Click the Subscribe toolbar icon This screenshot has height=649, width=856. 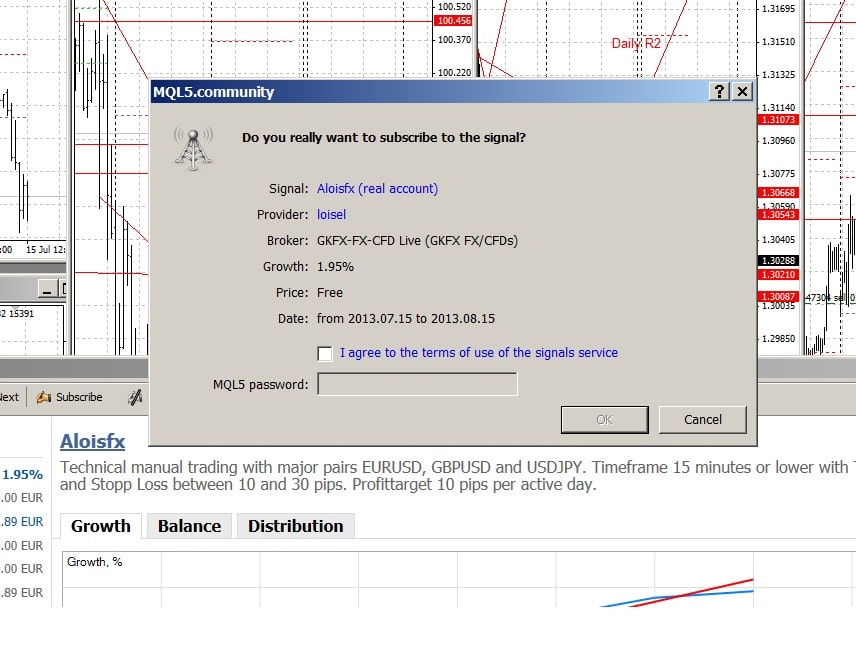tap(70, 397)
